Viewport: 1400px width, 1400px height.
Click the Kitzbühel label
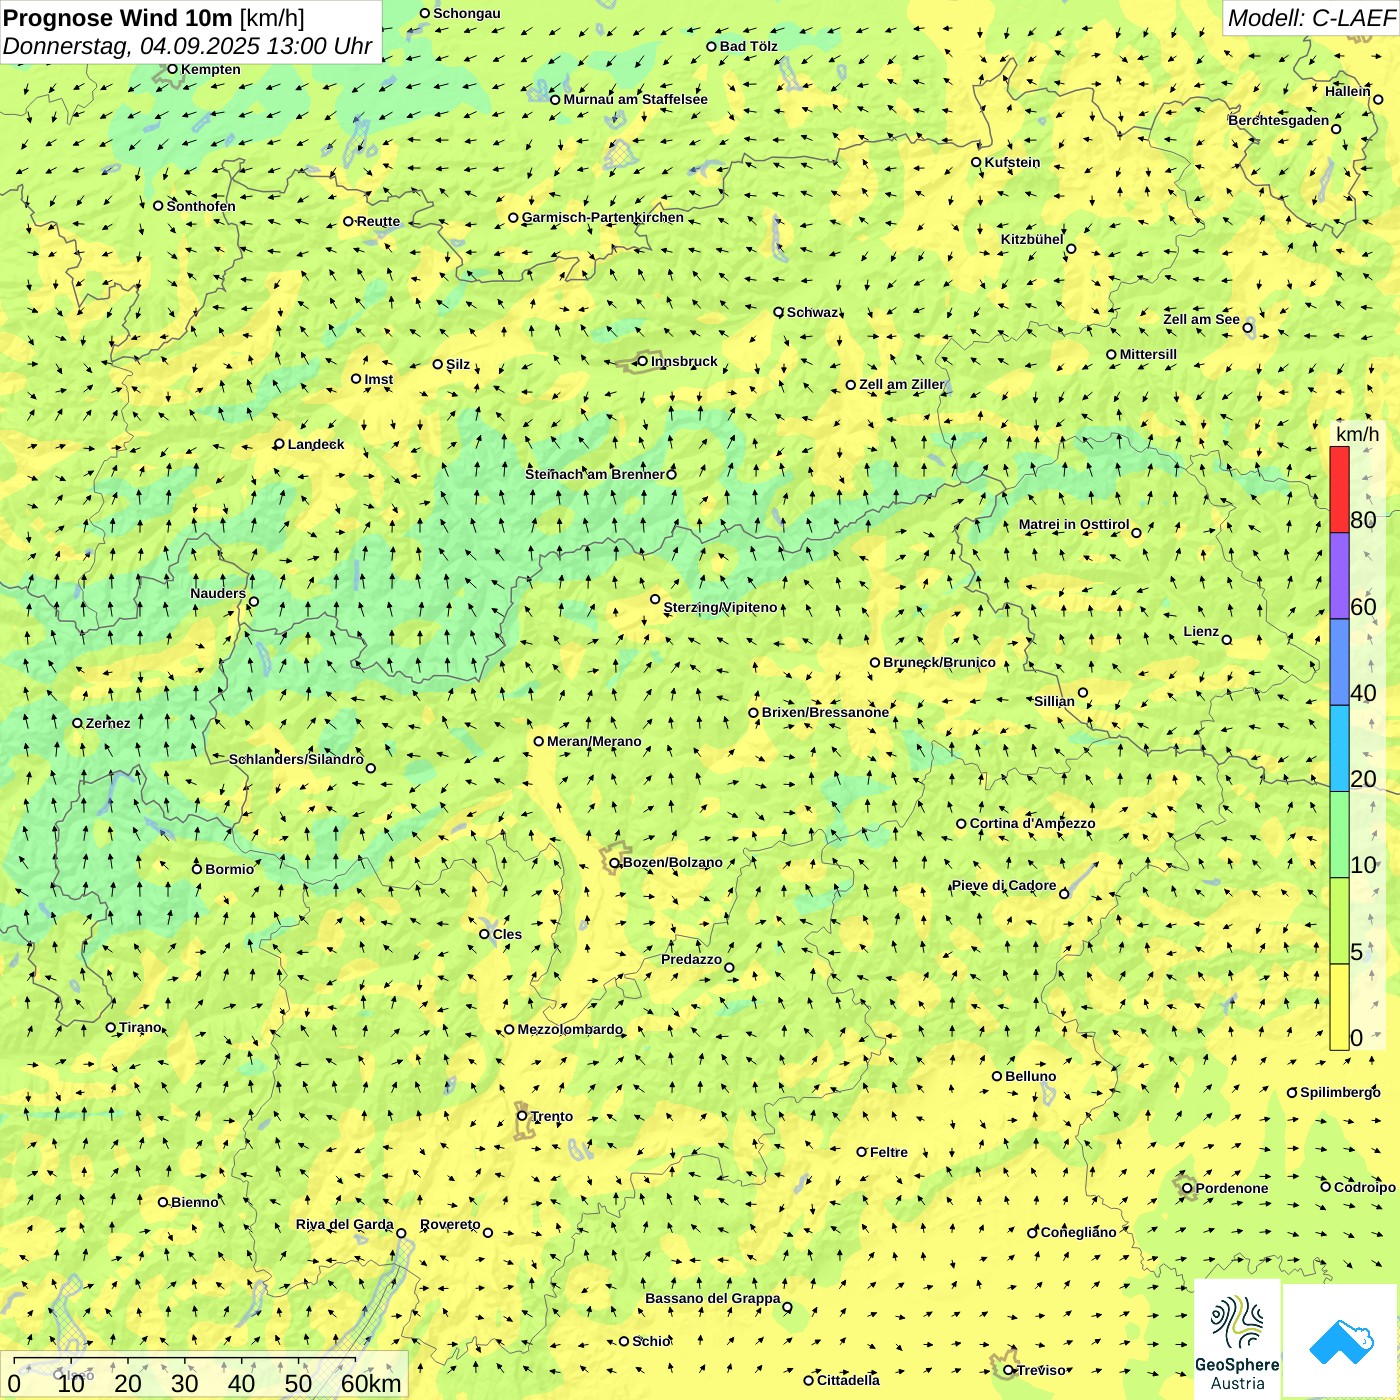pos(1032,239)
